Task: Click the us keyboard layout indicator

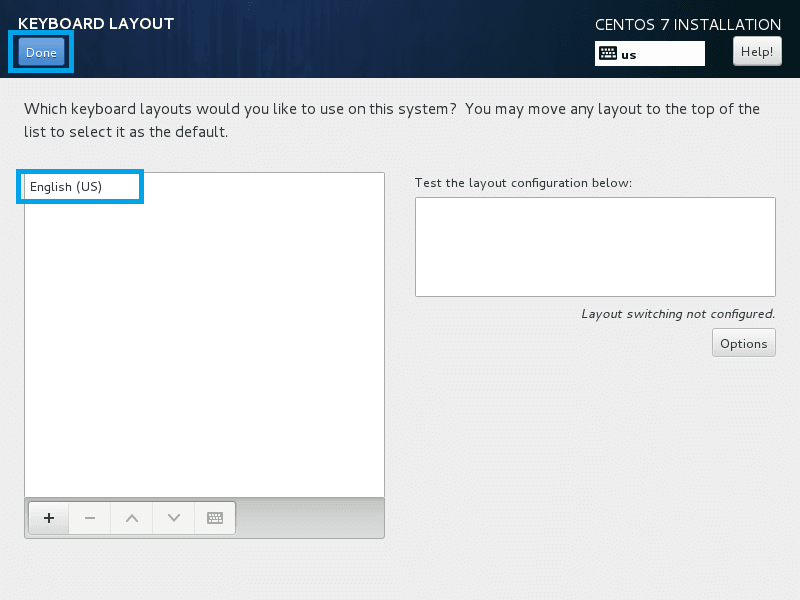Action: tap(649, 54)
